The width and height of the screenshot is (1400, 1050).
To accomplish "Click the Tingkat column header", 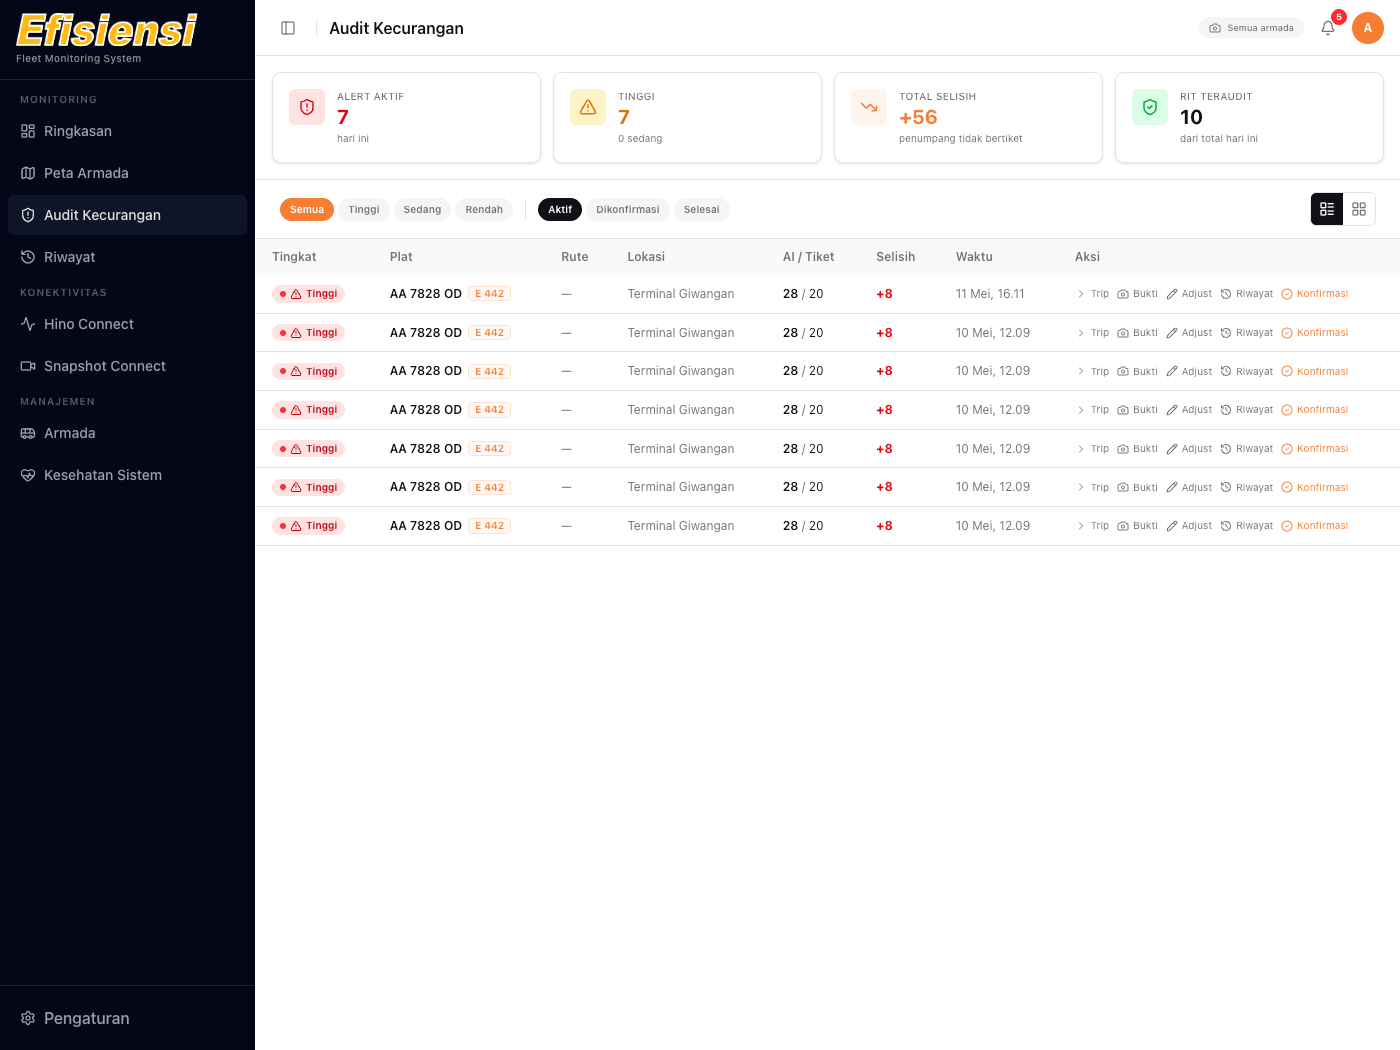I will (x=294, y=257).
